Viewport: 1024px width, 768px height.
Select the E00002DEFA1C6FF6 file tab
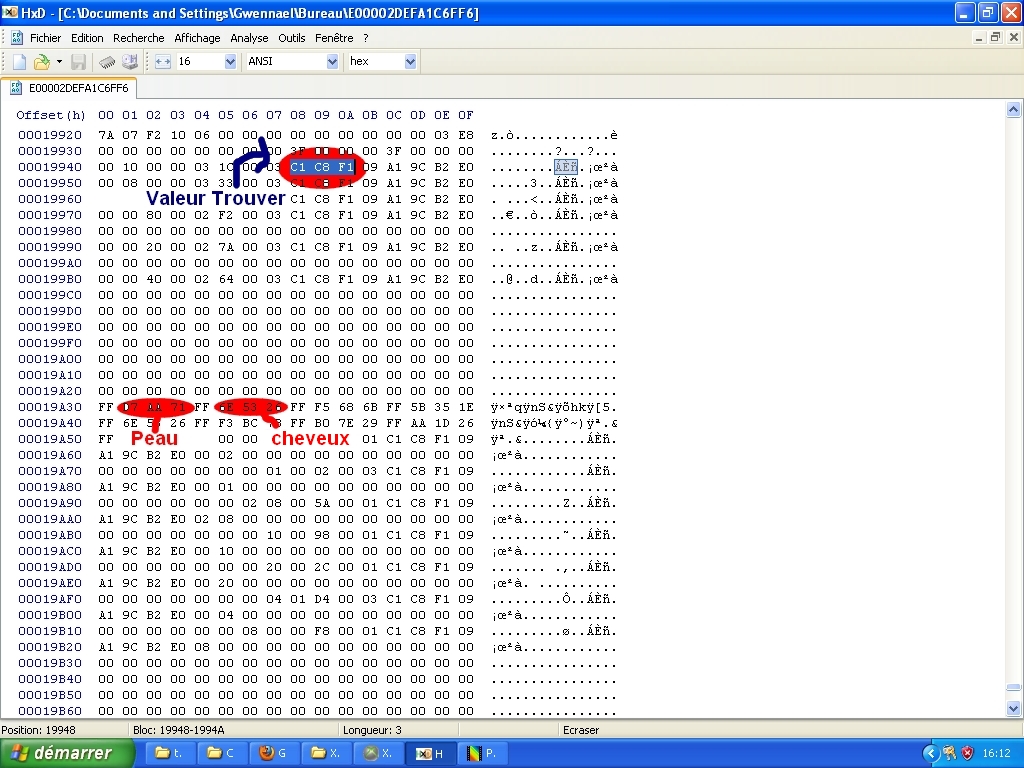click(69, 88)
